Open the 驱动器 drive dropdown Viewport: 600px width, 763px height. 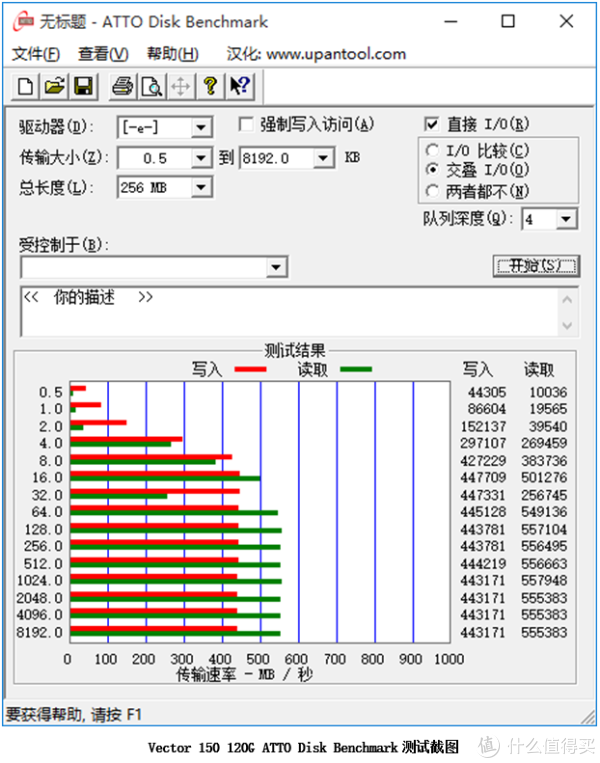(x=201, y=128)
